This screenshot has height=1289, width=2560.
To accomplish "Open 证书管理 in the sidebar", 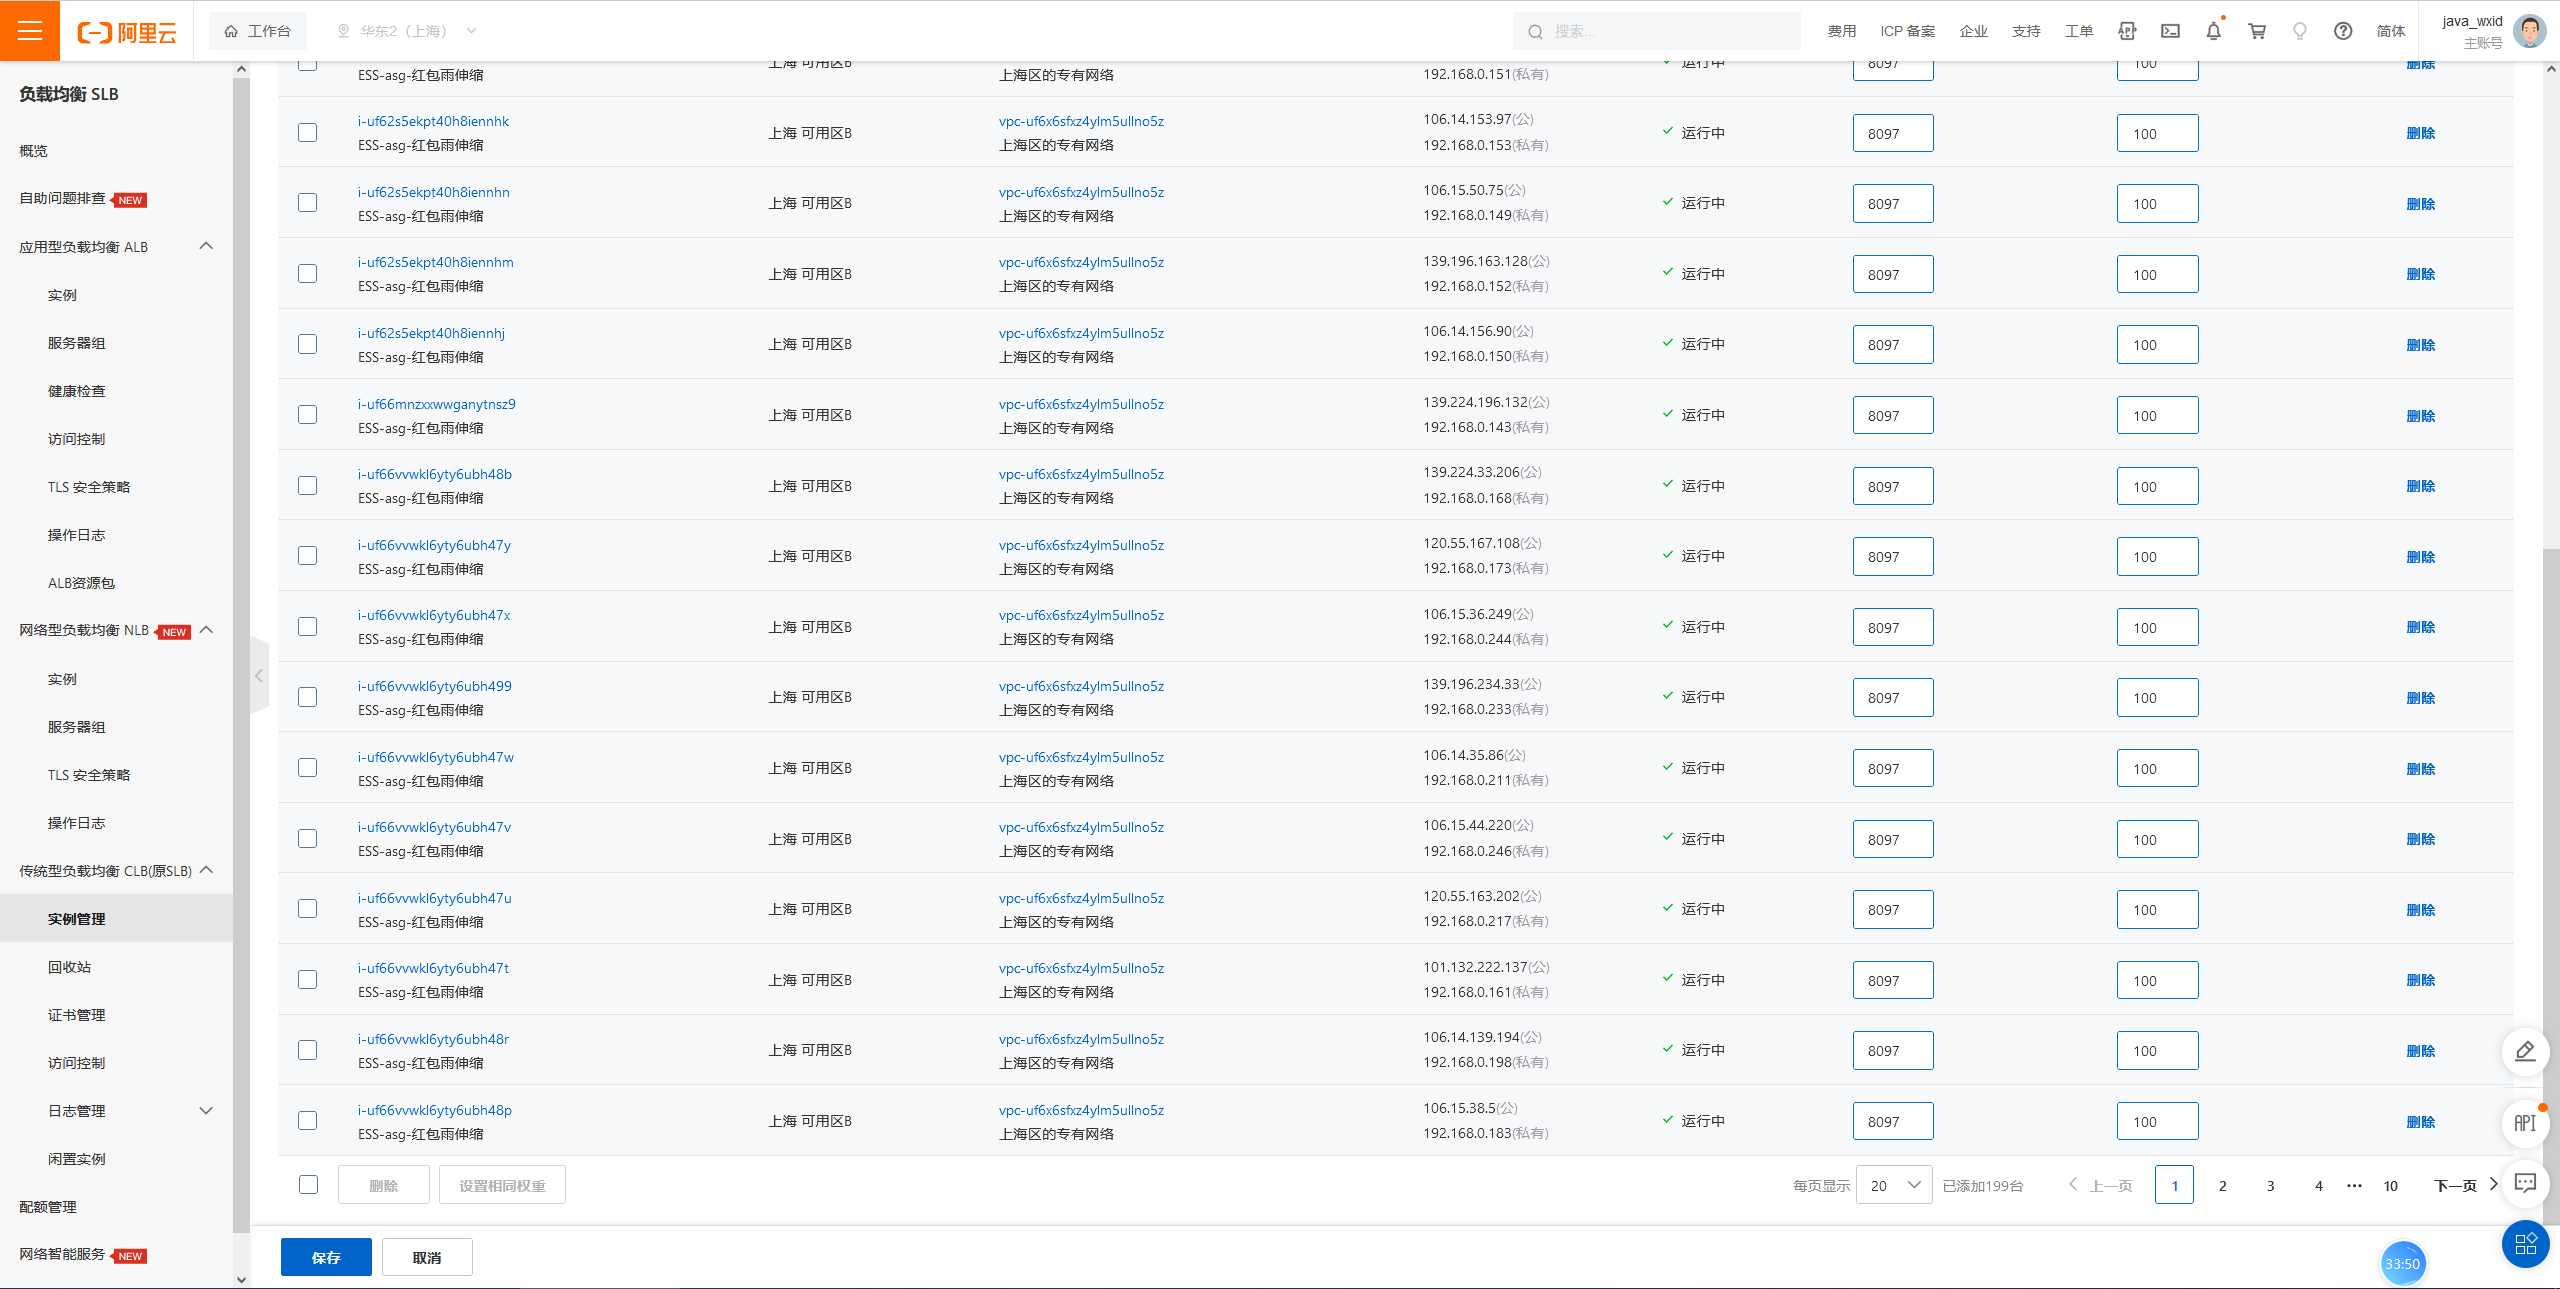I will [x=76, y=1015].
